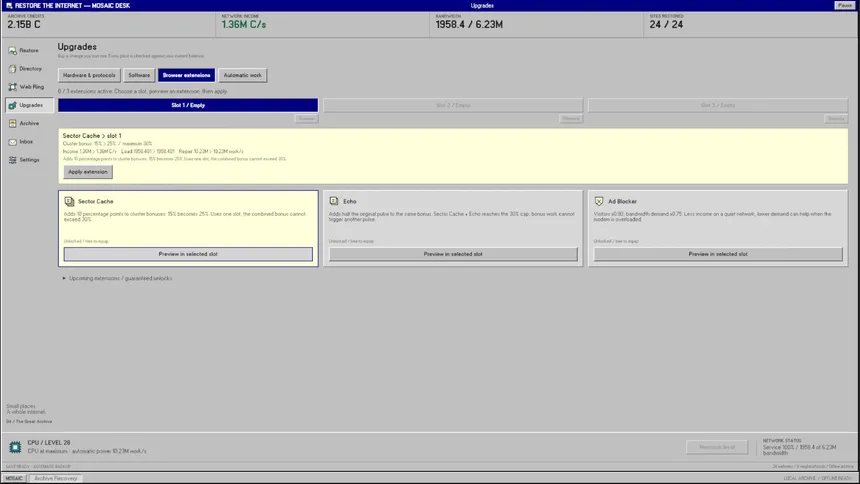The width and height of the screenshot is (860, 484).
Task: Open the Web Ring sidebar icon
Action: pos(13,87)
